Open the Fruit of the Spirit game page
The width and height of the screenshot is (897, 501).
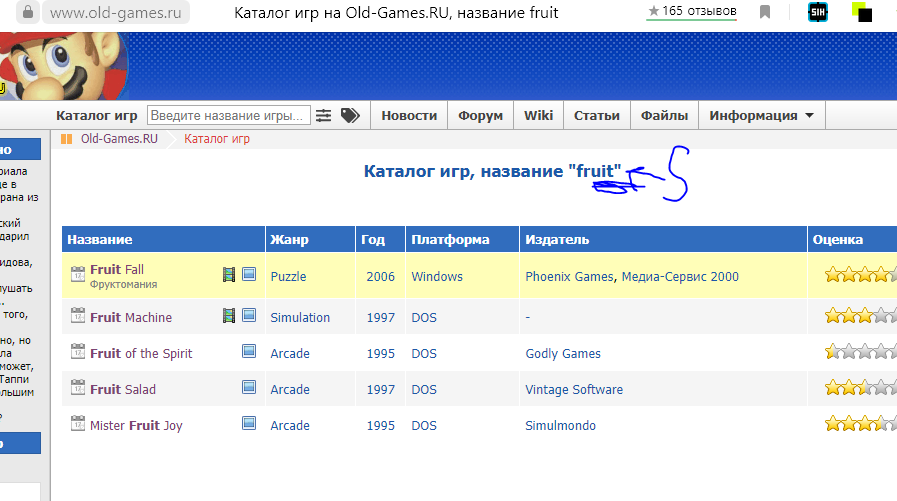[x=141, y=353]
